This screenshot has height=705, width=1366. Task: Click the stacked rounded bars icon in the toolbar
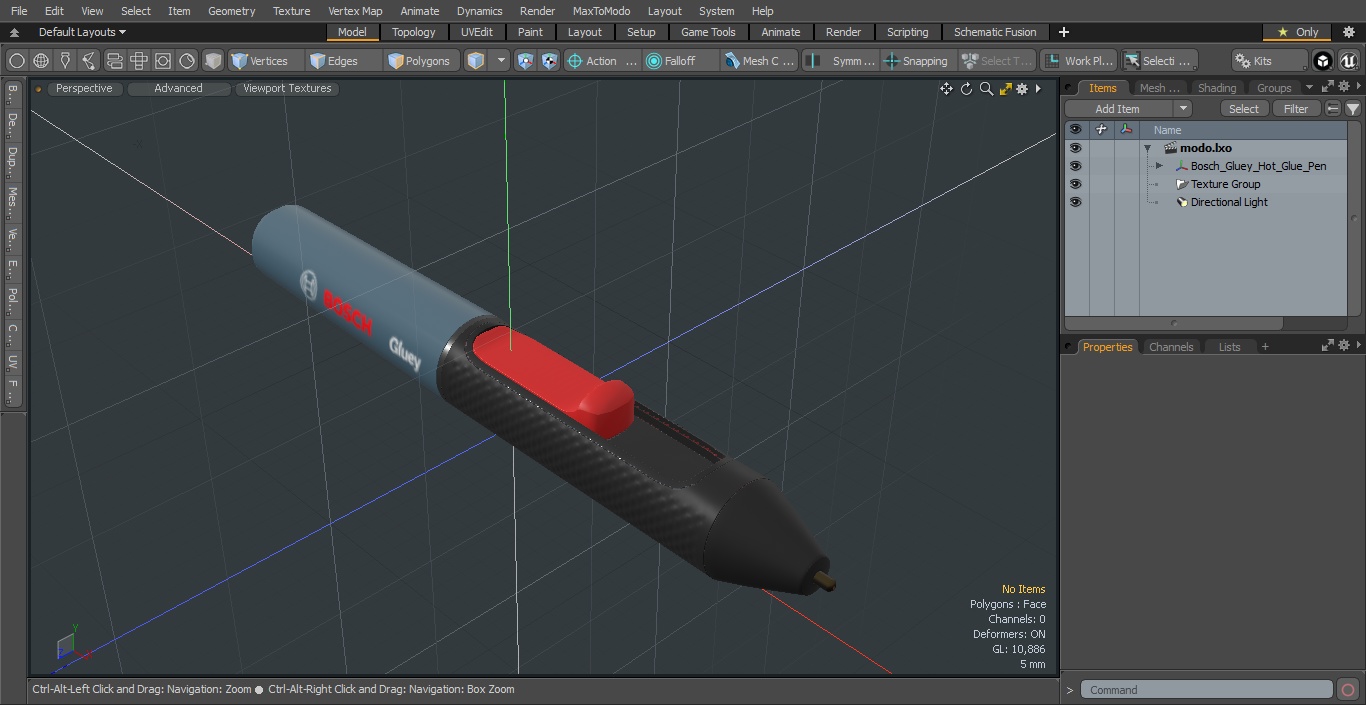coord(114,61)
